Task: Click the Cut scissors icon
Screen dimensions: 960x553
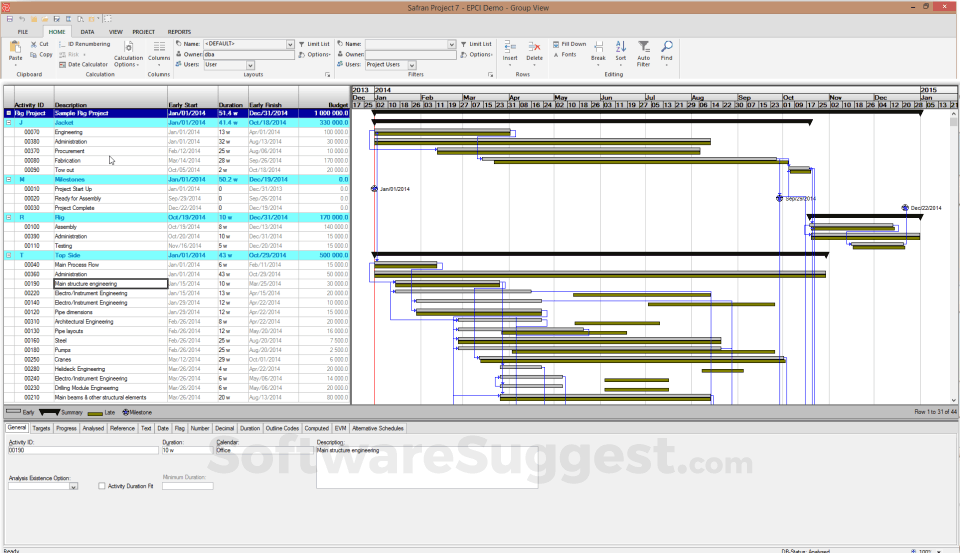Action: click(34, 44)
